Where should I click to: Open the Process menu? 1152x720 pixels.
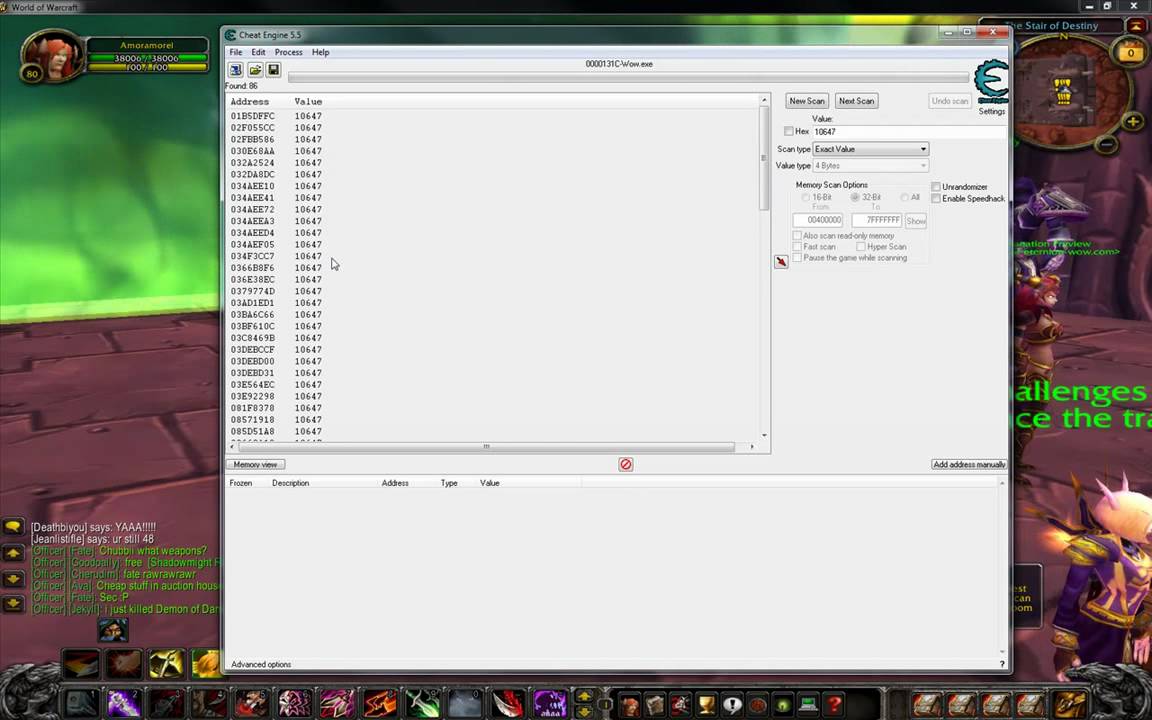(x=289, y=52)
